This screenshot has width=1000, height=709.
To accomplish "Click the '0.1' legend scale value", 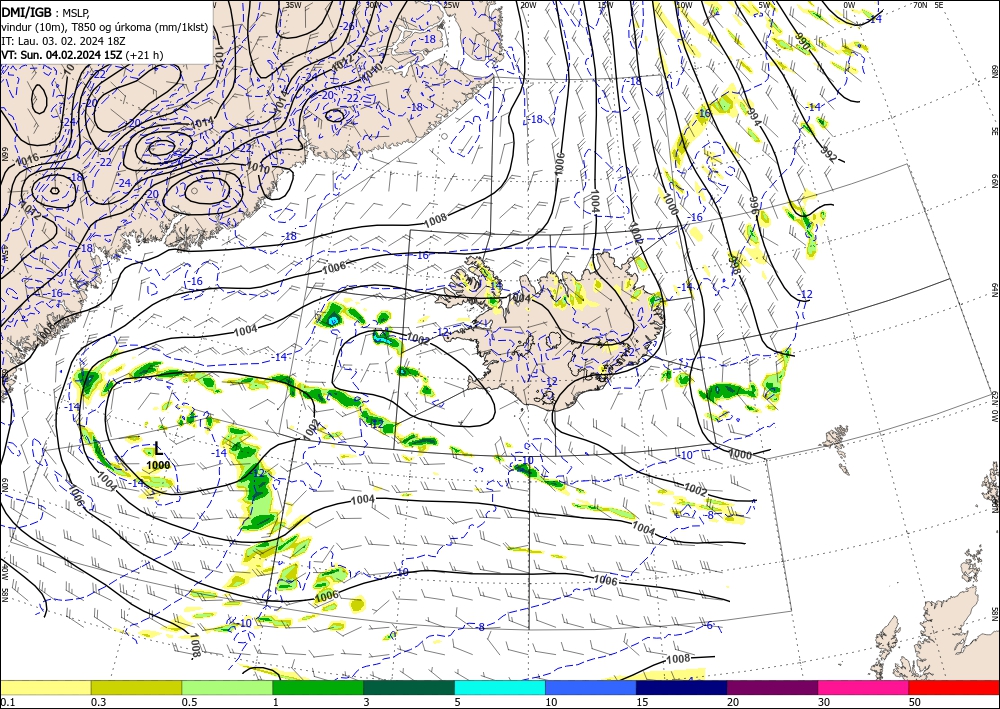I will tap(7, 702).
